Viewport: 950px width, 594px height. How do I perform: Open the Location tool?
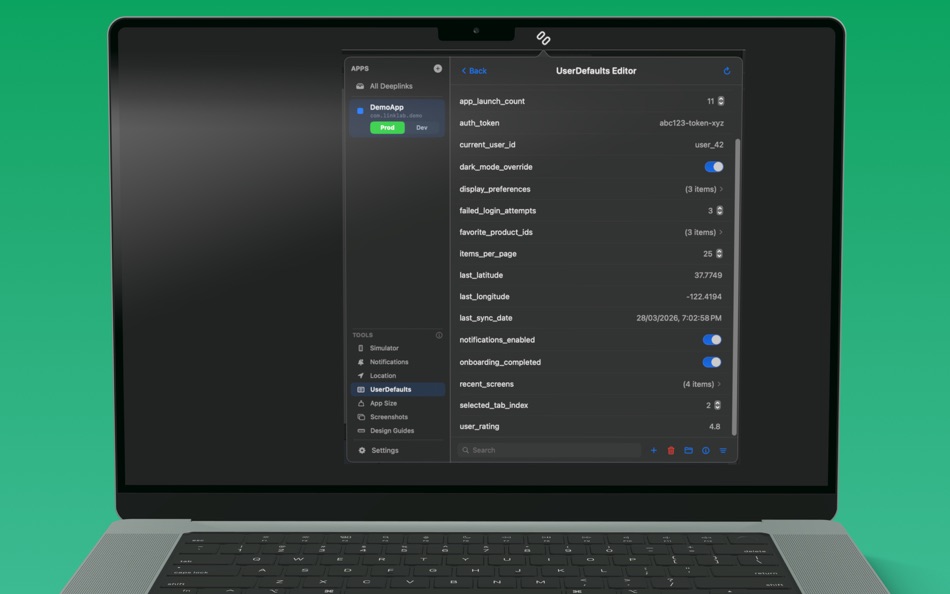click(x=381, y=375)
